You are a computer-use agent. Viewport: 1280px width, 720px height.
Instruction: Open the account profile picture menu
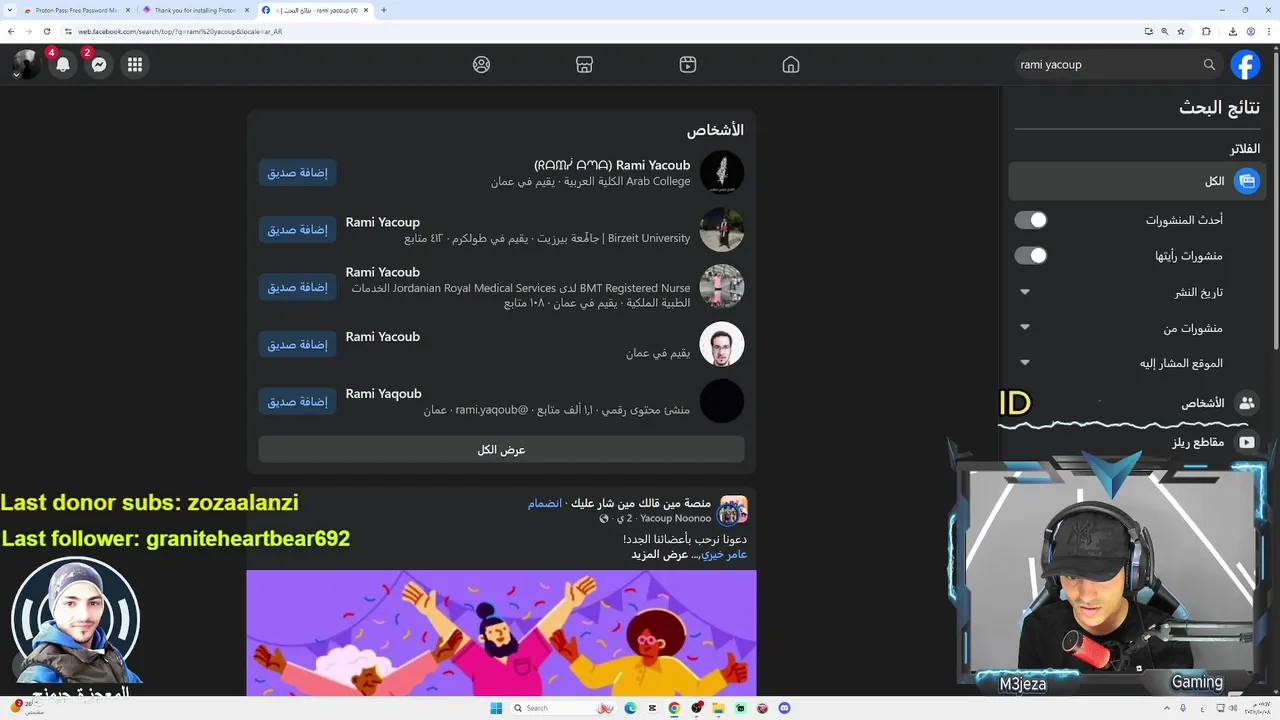click(x=26, y=65)
